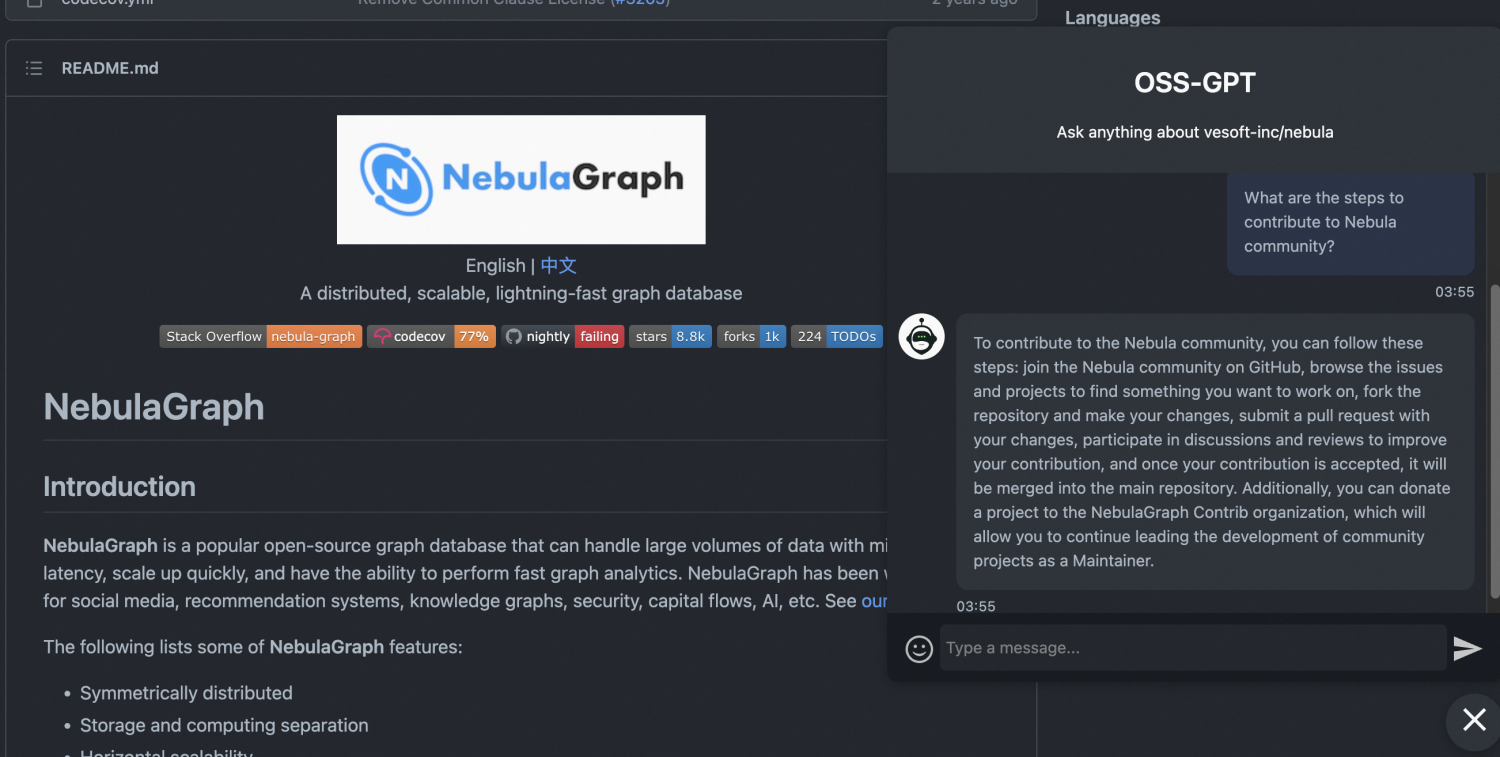The image size is (1500, 757).
Task: Close the OSS-GPT chat widget
Action: click(x=1474, y=719)
